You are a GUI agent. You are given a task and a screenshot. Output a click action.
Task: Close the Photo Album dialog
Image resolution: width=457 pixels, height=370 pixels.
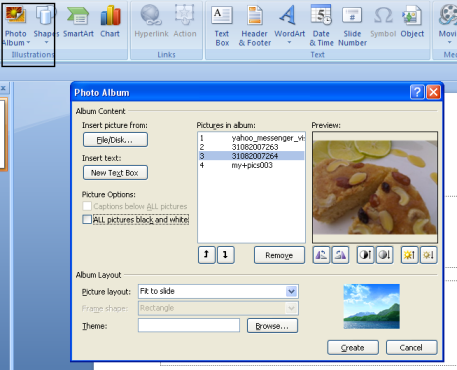coord(433,92)
